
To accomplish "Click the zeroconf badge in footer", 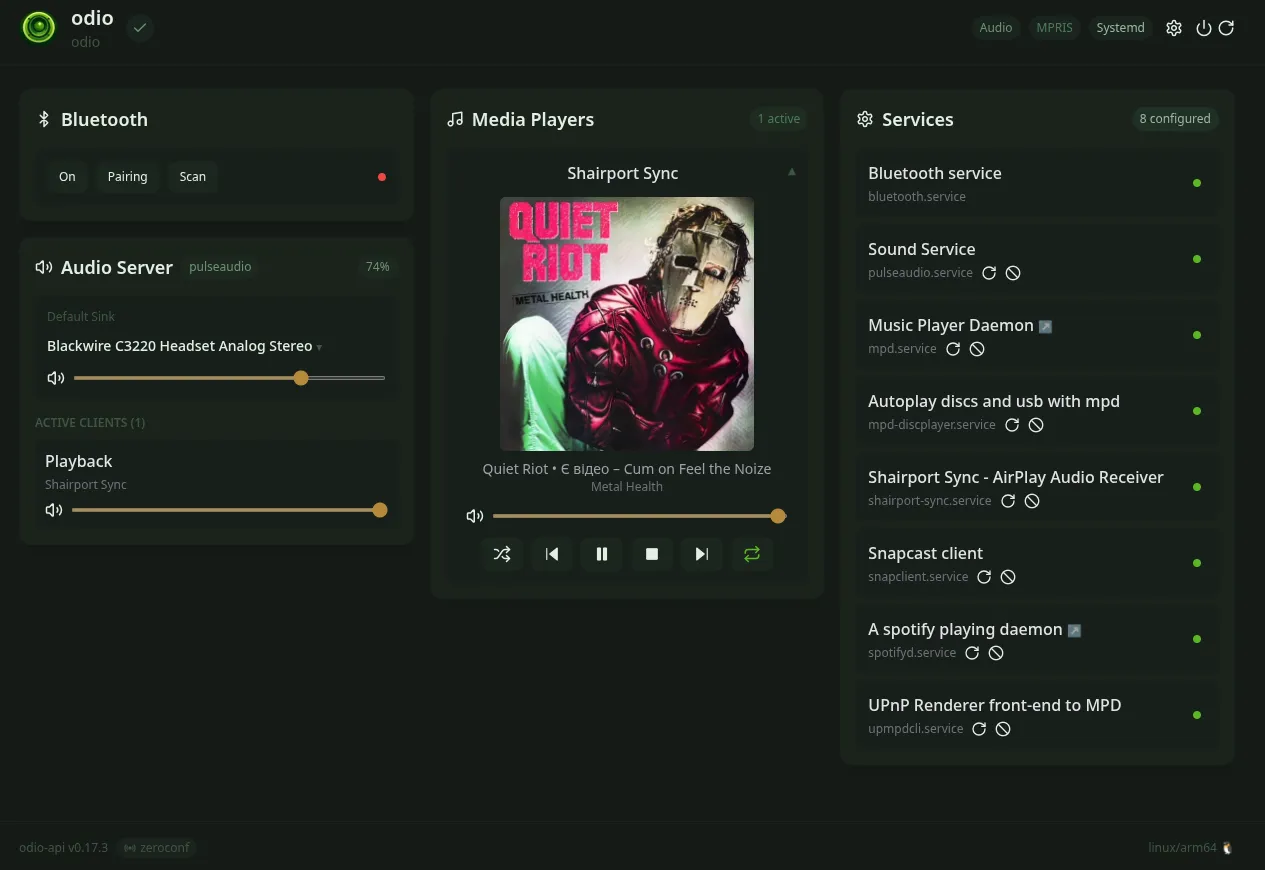I will pos(156,848).
